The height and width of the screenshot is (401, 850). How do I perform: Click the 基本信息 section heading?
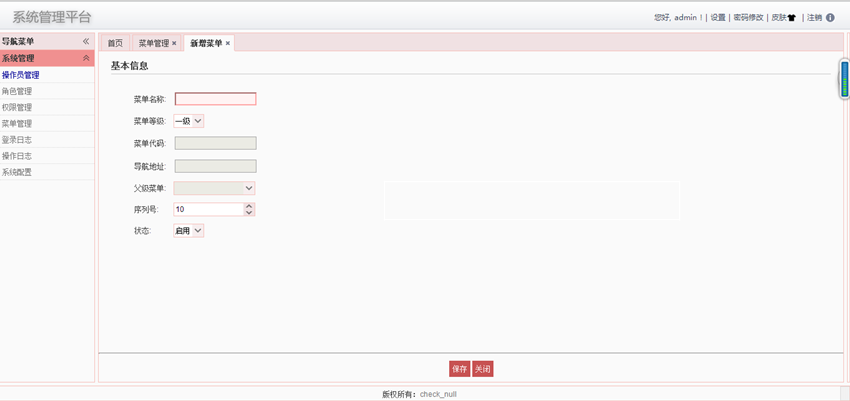(130, 66)
